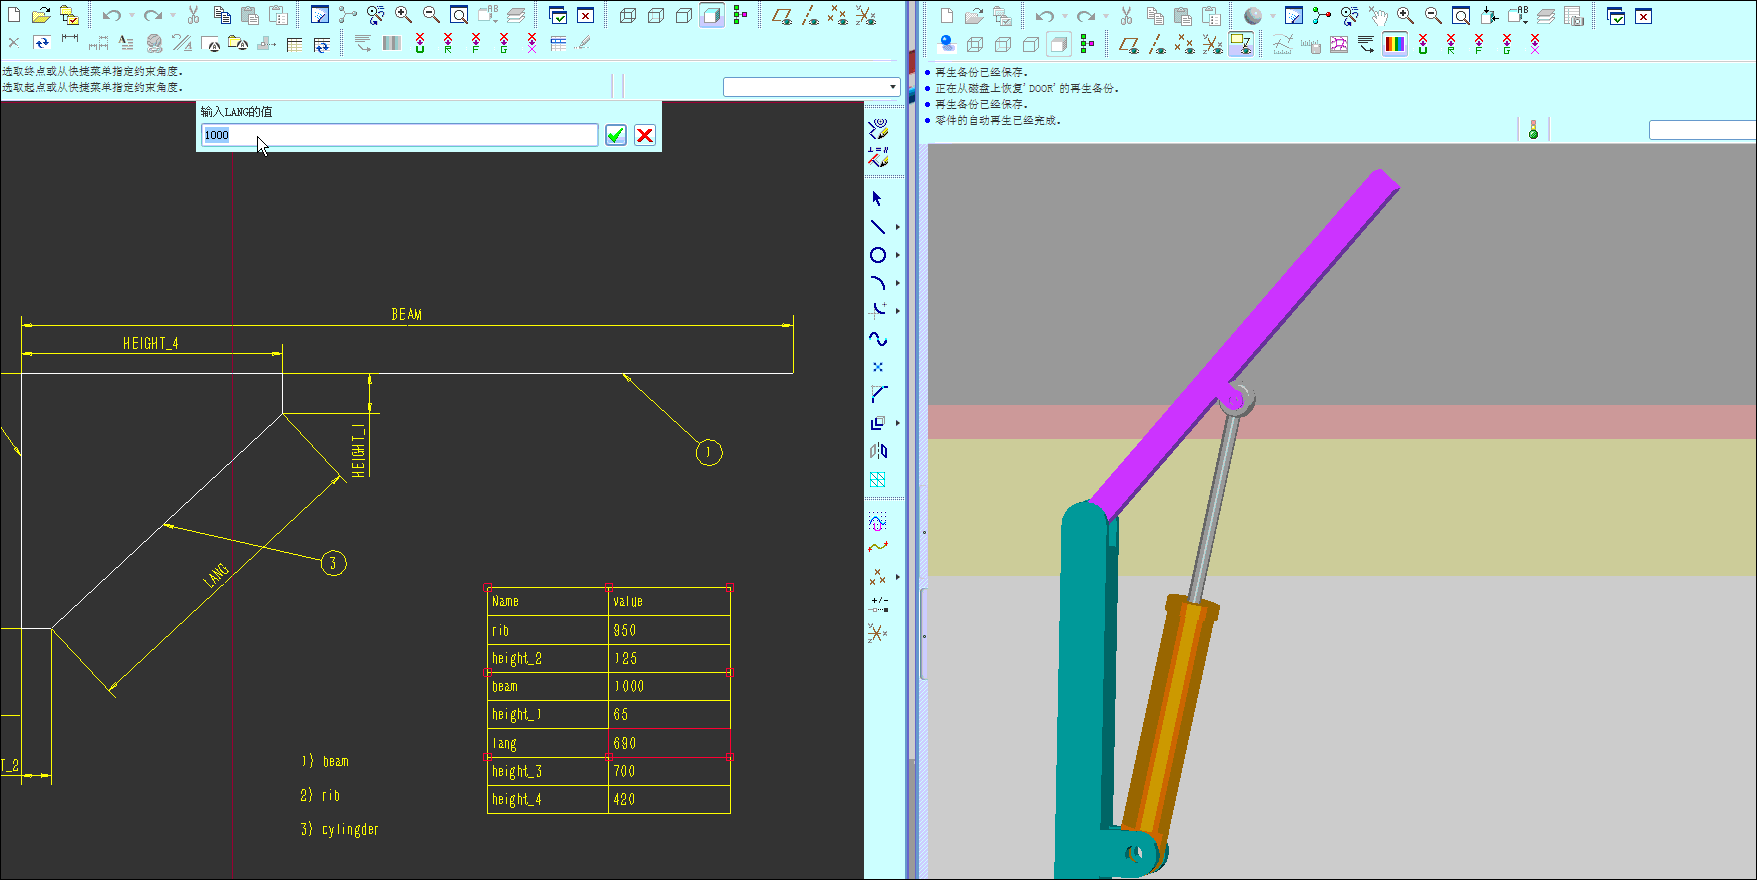The height and width of the screenshot is (880, 1757).
Task: Zoom in using model window toolbar
Action: click(1405, 15)
